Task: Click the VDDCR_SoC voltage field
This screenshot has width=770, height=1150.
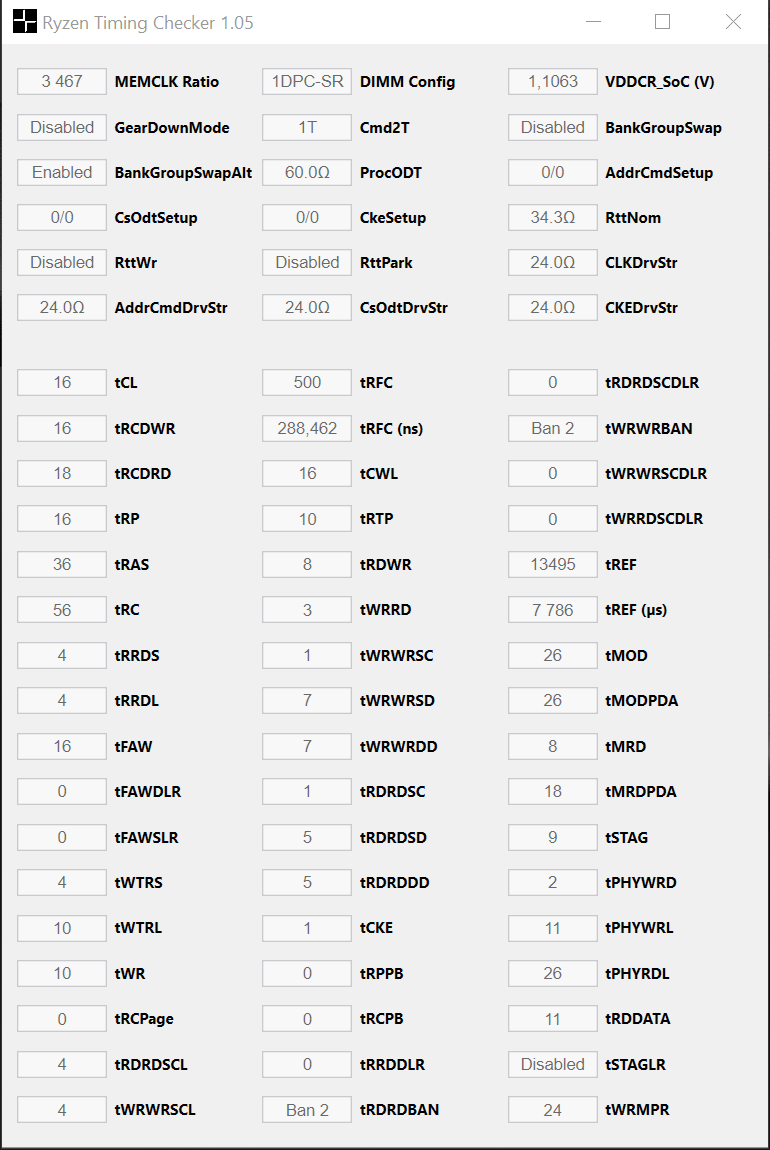Action: pos(553,82)
